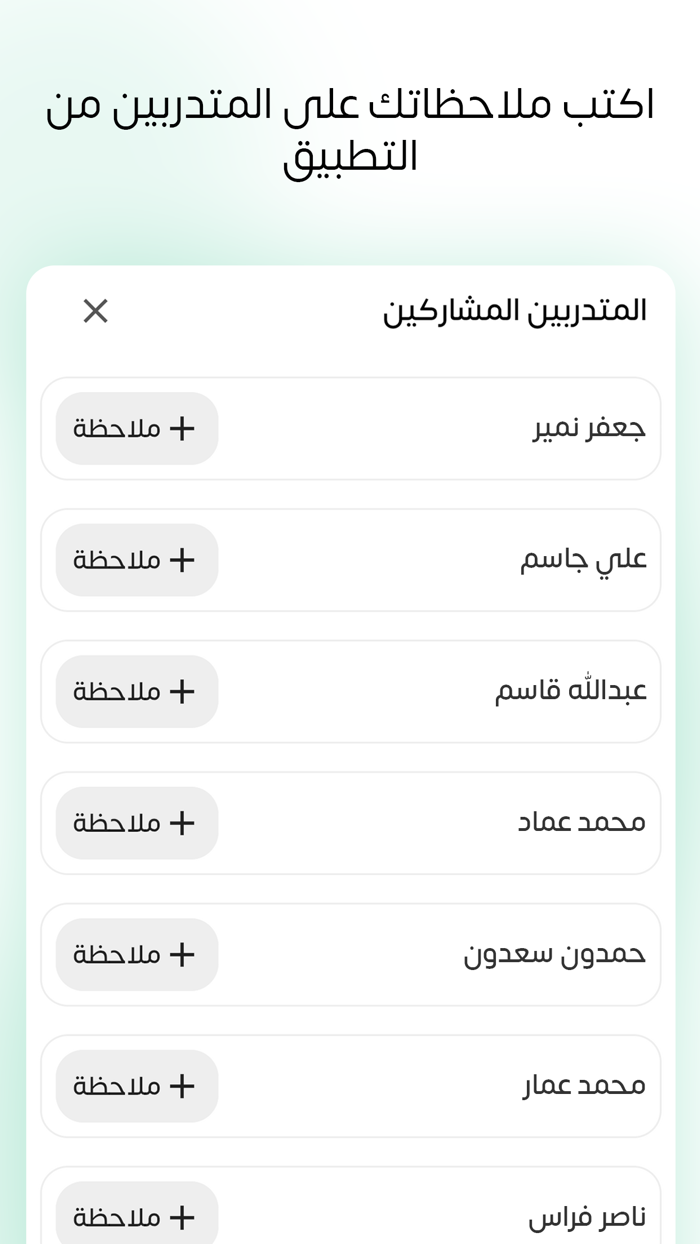Click the plus icon next to محمد عمار
This screenshot has width=700, height=1244.
coord(181,1086)
